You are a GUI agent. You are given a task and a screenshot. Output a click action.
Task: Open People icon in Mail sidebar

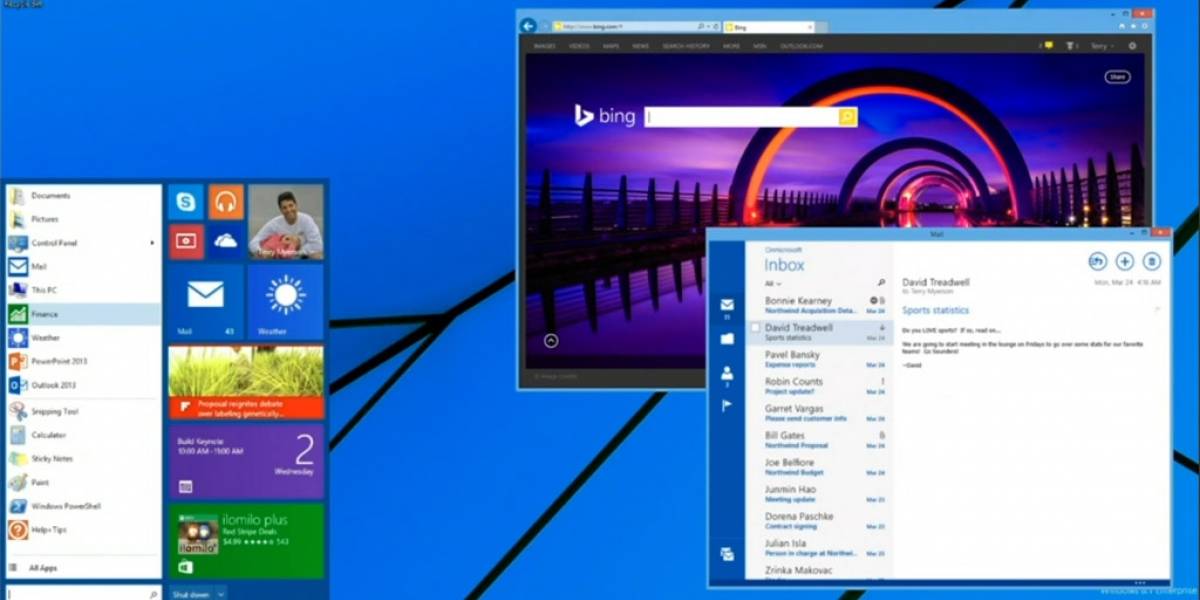coord(727,373)
